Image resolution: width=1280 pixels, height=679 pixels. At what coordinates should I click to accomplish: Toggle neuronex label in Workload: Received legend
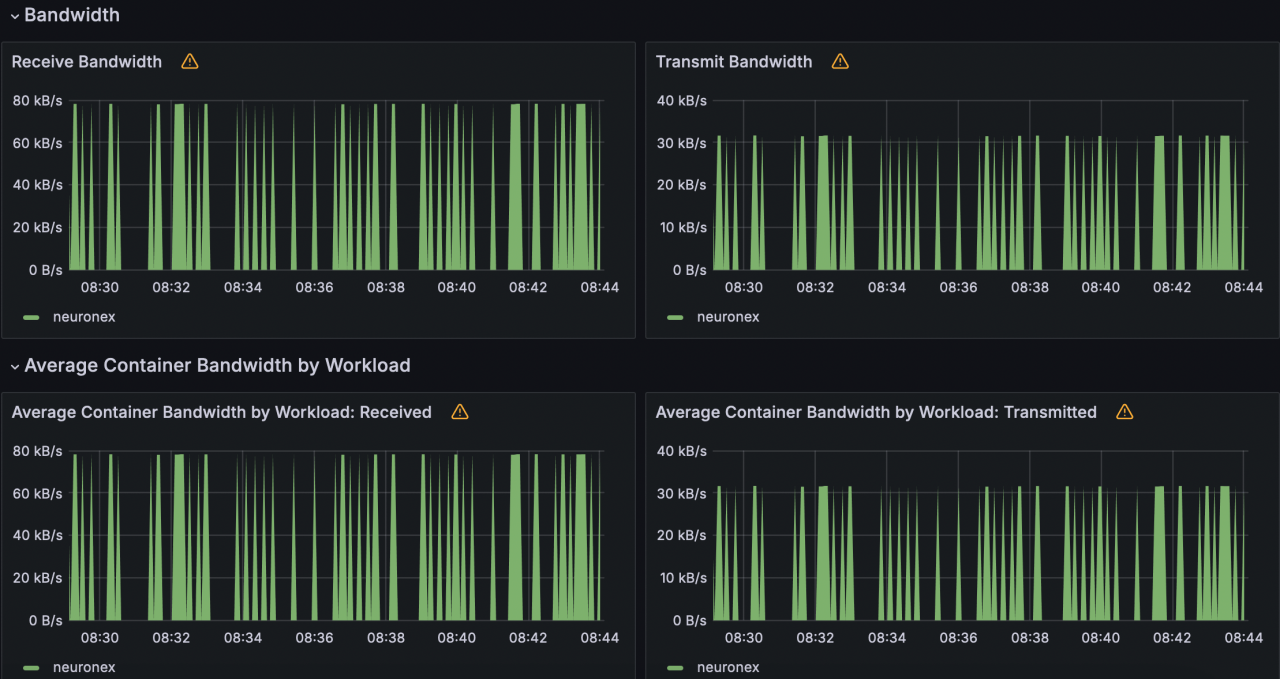click(x=84, y=667)
